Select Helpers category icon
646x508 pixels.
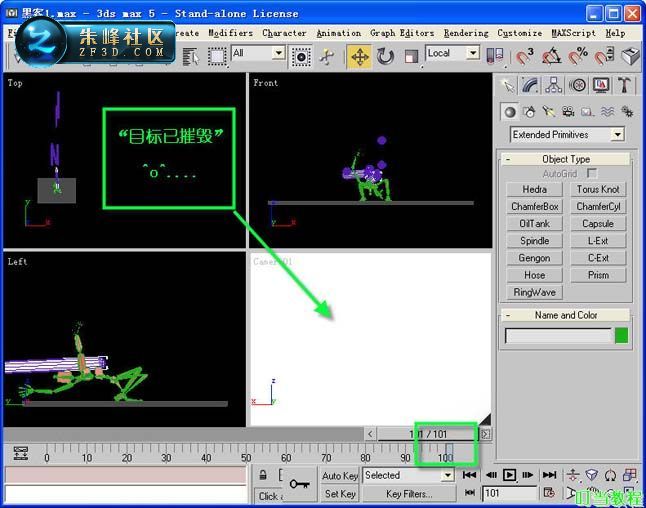coord(587,112)
